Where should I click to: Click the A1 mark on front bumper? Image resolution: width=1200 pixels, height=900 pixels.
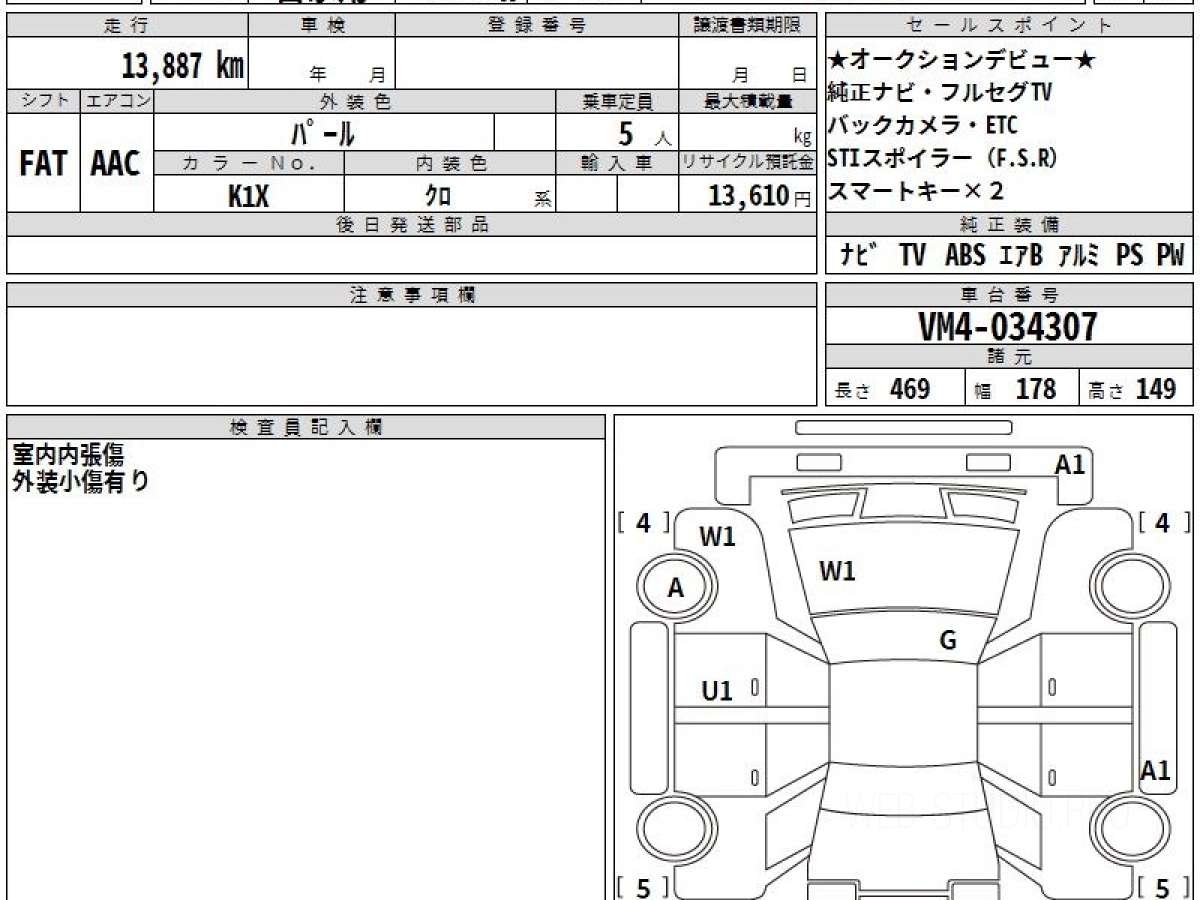pos(1070,463)
